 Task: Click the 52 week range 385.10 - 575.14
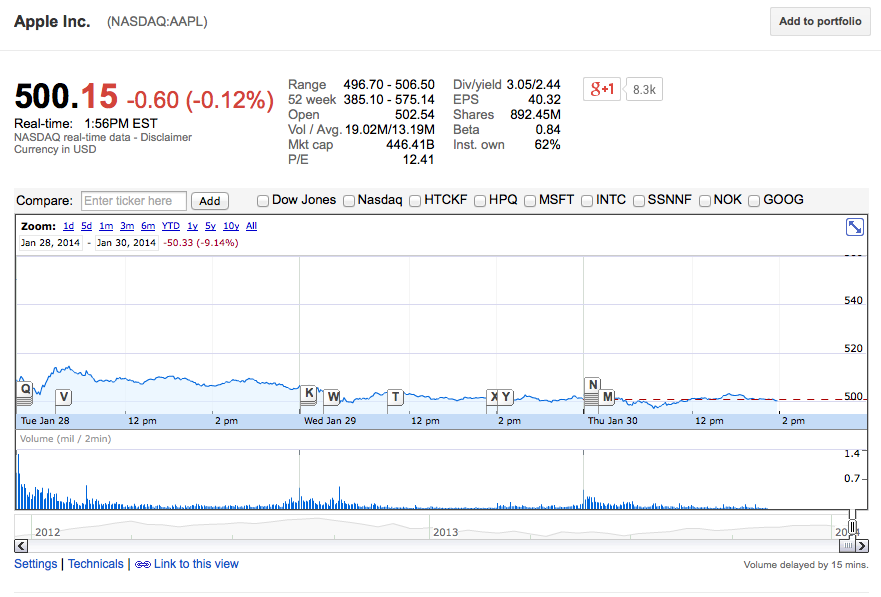click(x=389, y=99)
